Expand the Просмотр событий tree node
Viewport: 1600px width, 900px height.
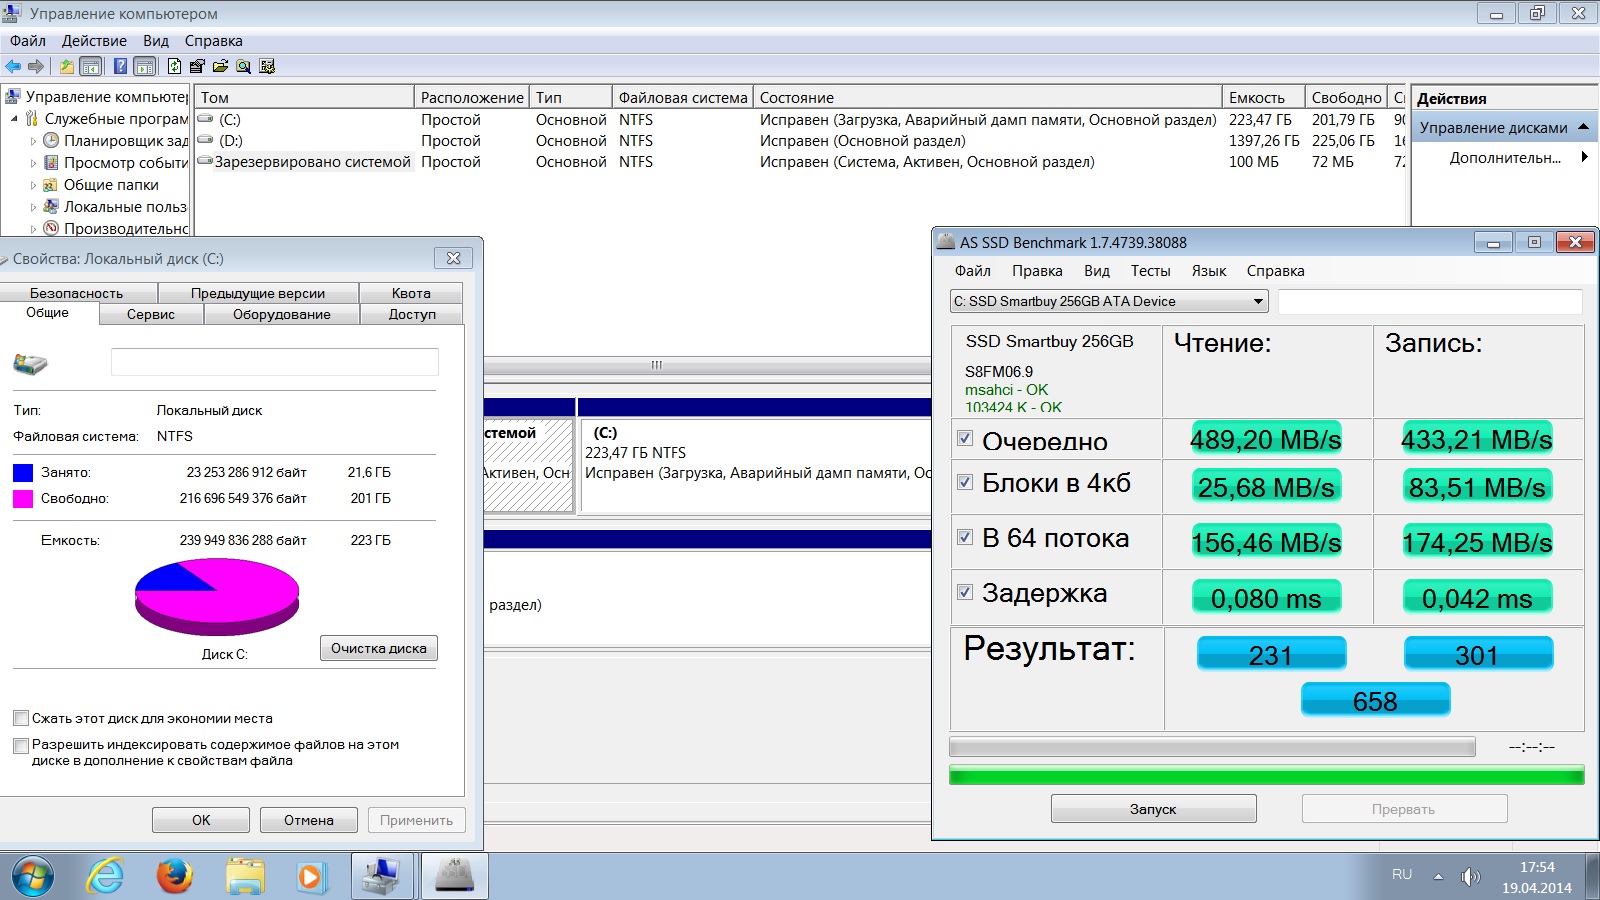(33, 163)
